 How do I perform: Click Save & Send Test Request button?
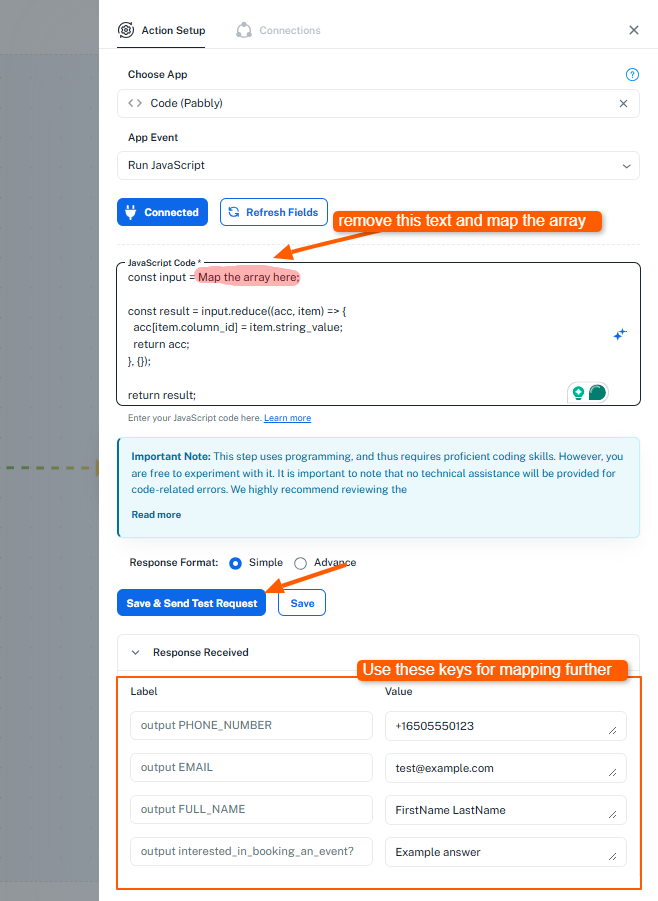(x=191, y=603)
